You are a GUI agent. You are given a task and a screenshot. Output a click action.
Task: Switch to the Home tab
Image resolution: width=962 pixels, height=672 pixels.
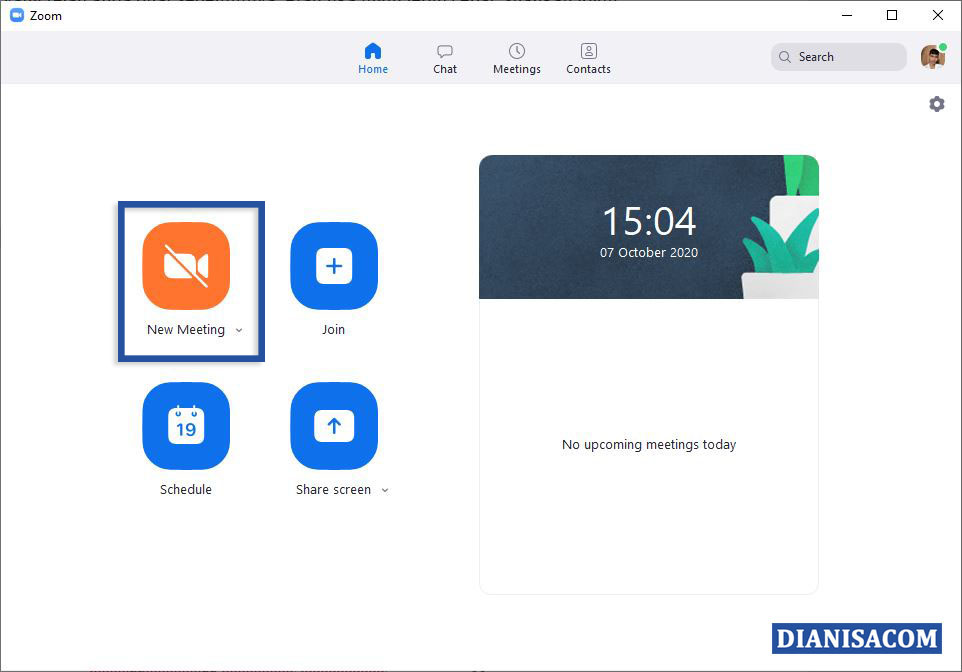(373, 58)
